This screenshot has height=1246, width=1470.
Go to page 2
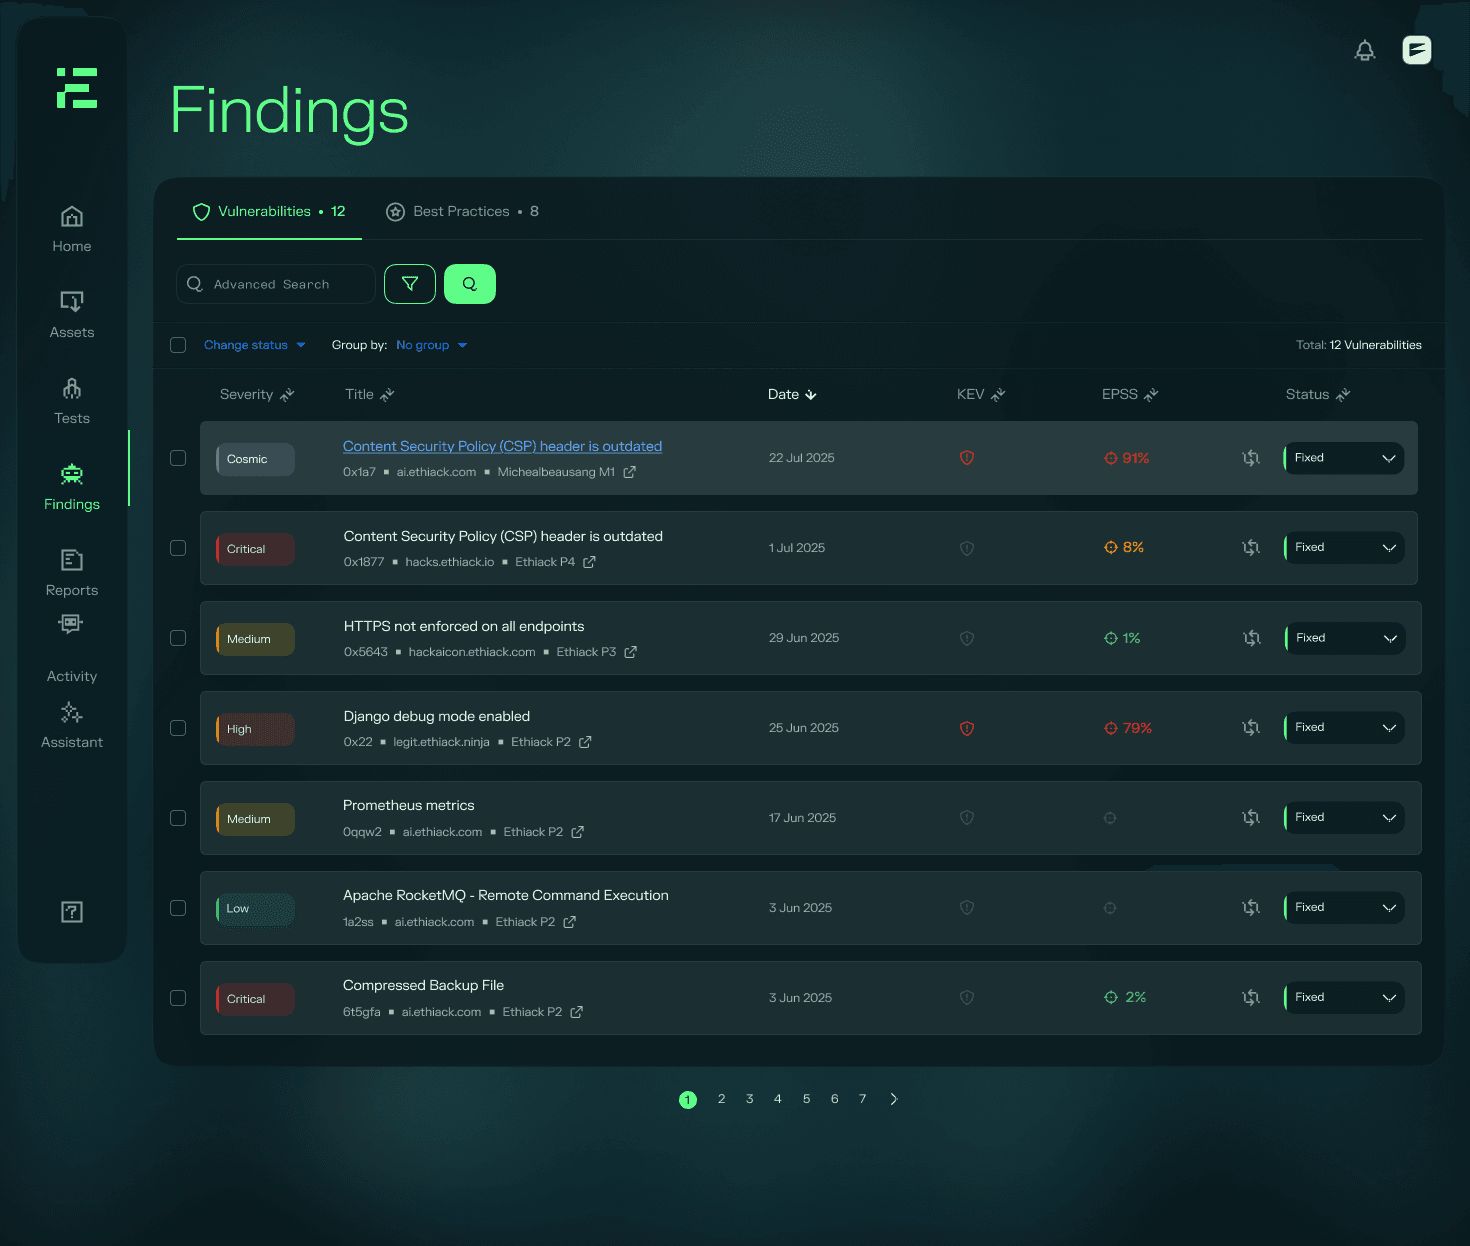(721, 1099)
